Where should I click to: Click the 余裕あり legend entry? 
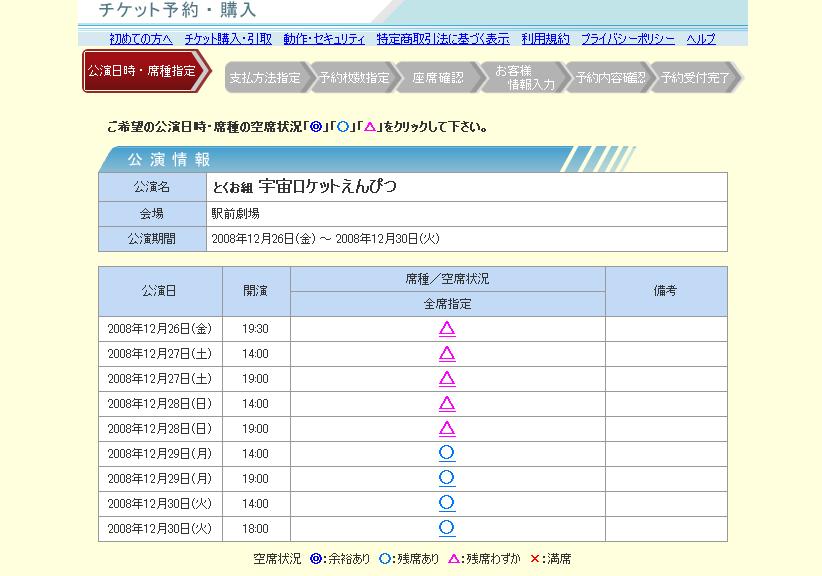(x=340, y=559)
